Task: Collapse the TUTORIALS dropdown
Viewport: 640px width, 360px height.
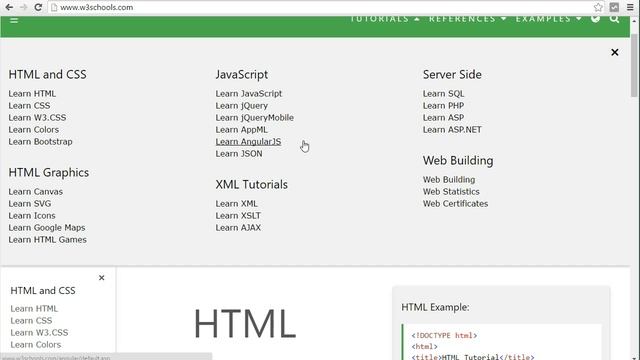Action: click(x=385, y=19)
